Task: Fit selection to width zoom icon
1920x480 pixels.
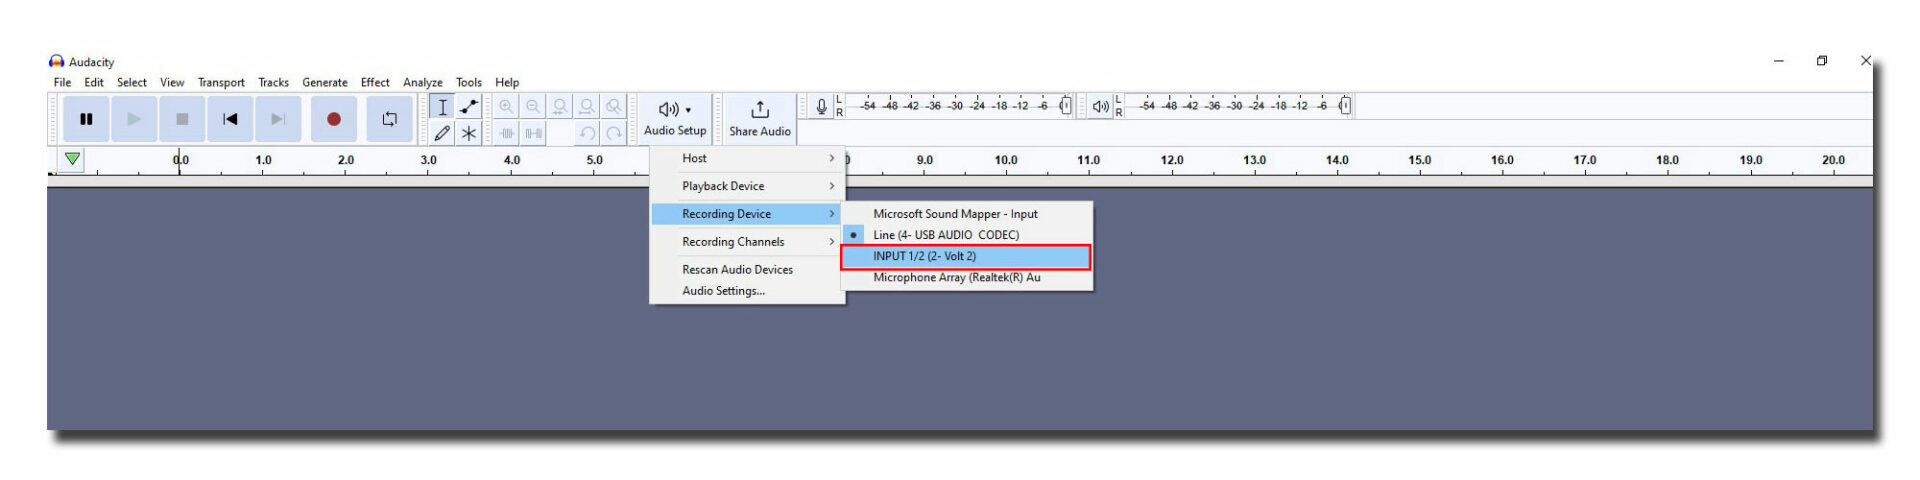Action: (560, 107)
